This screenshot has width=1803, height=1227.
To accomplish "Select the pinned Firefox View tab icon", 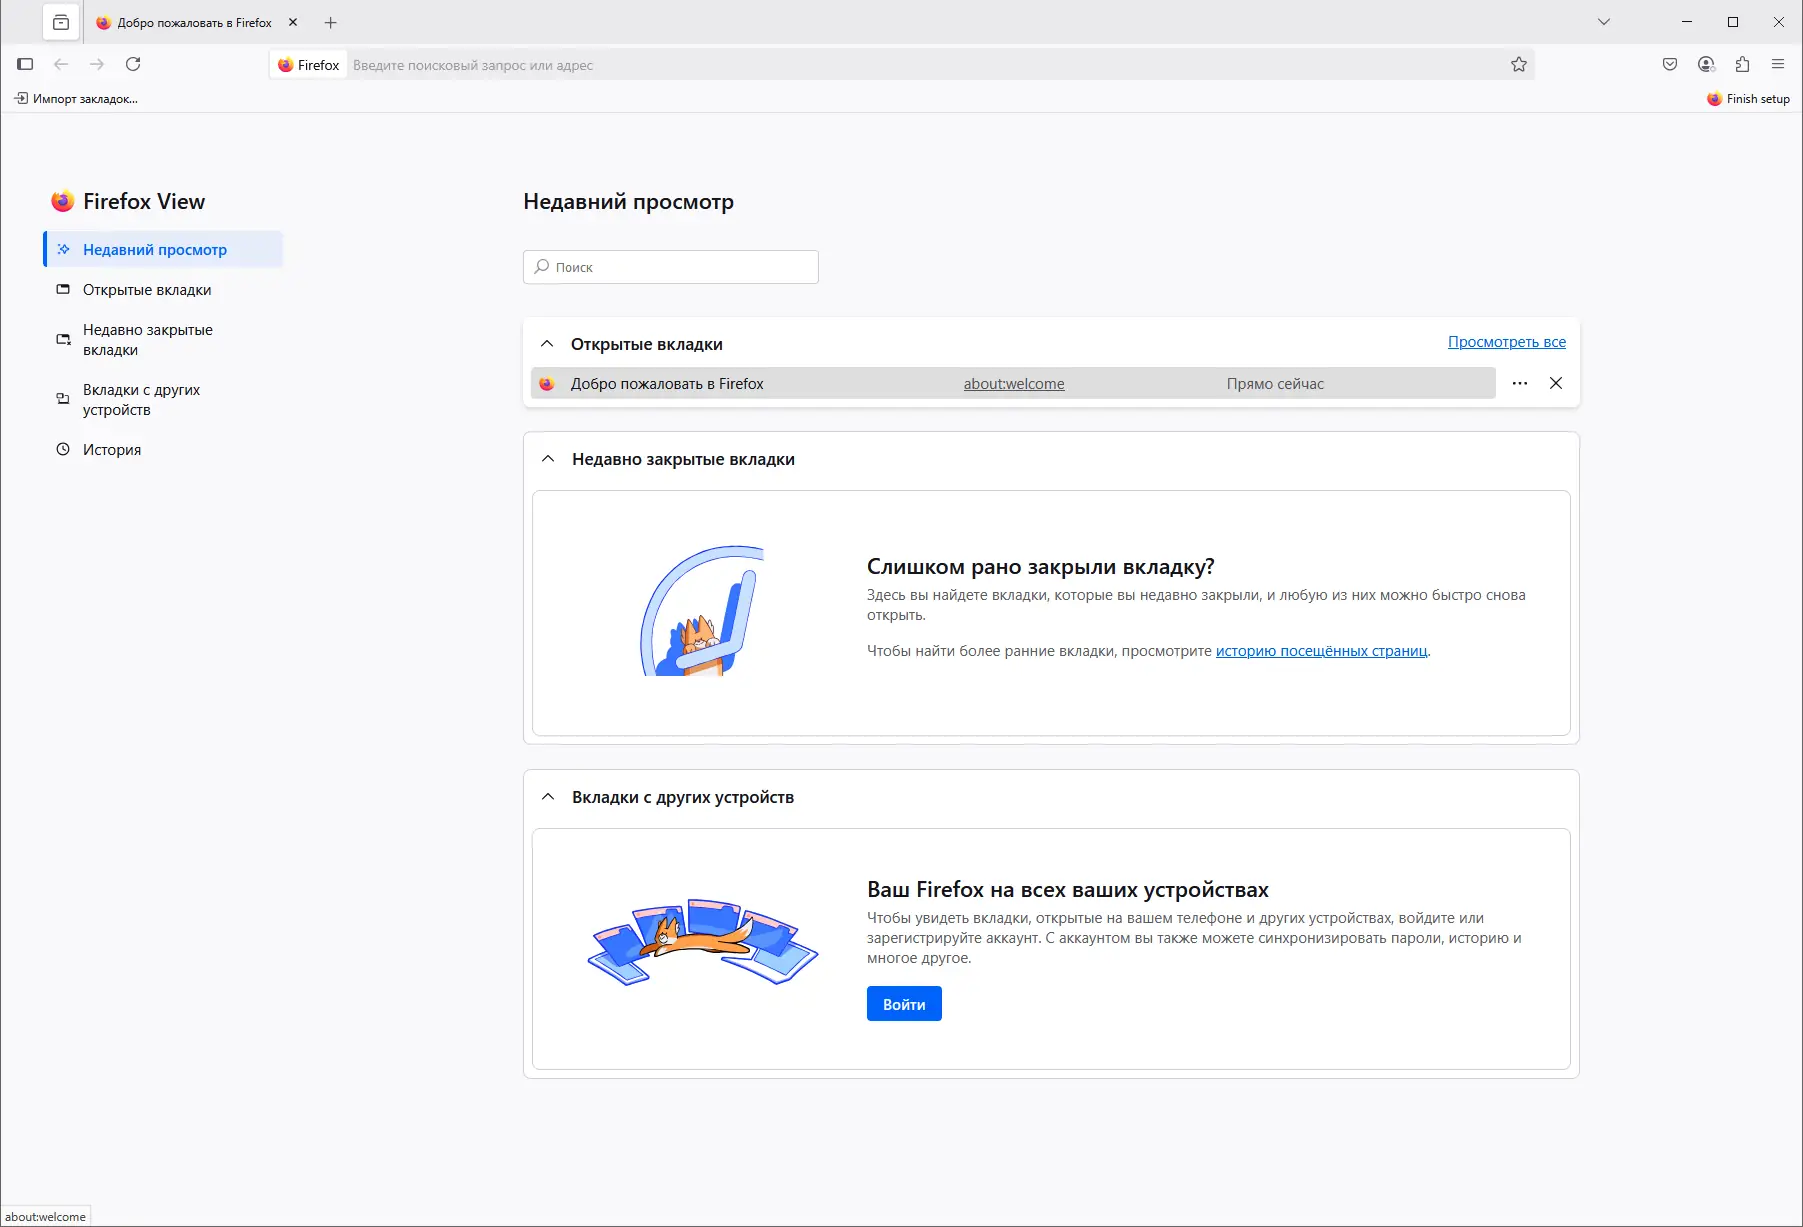I will 61,22.
